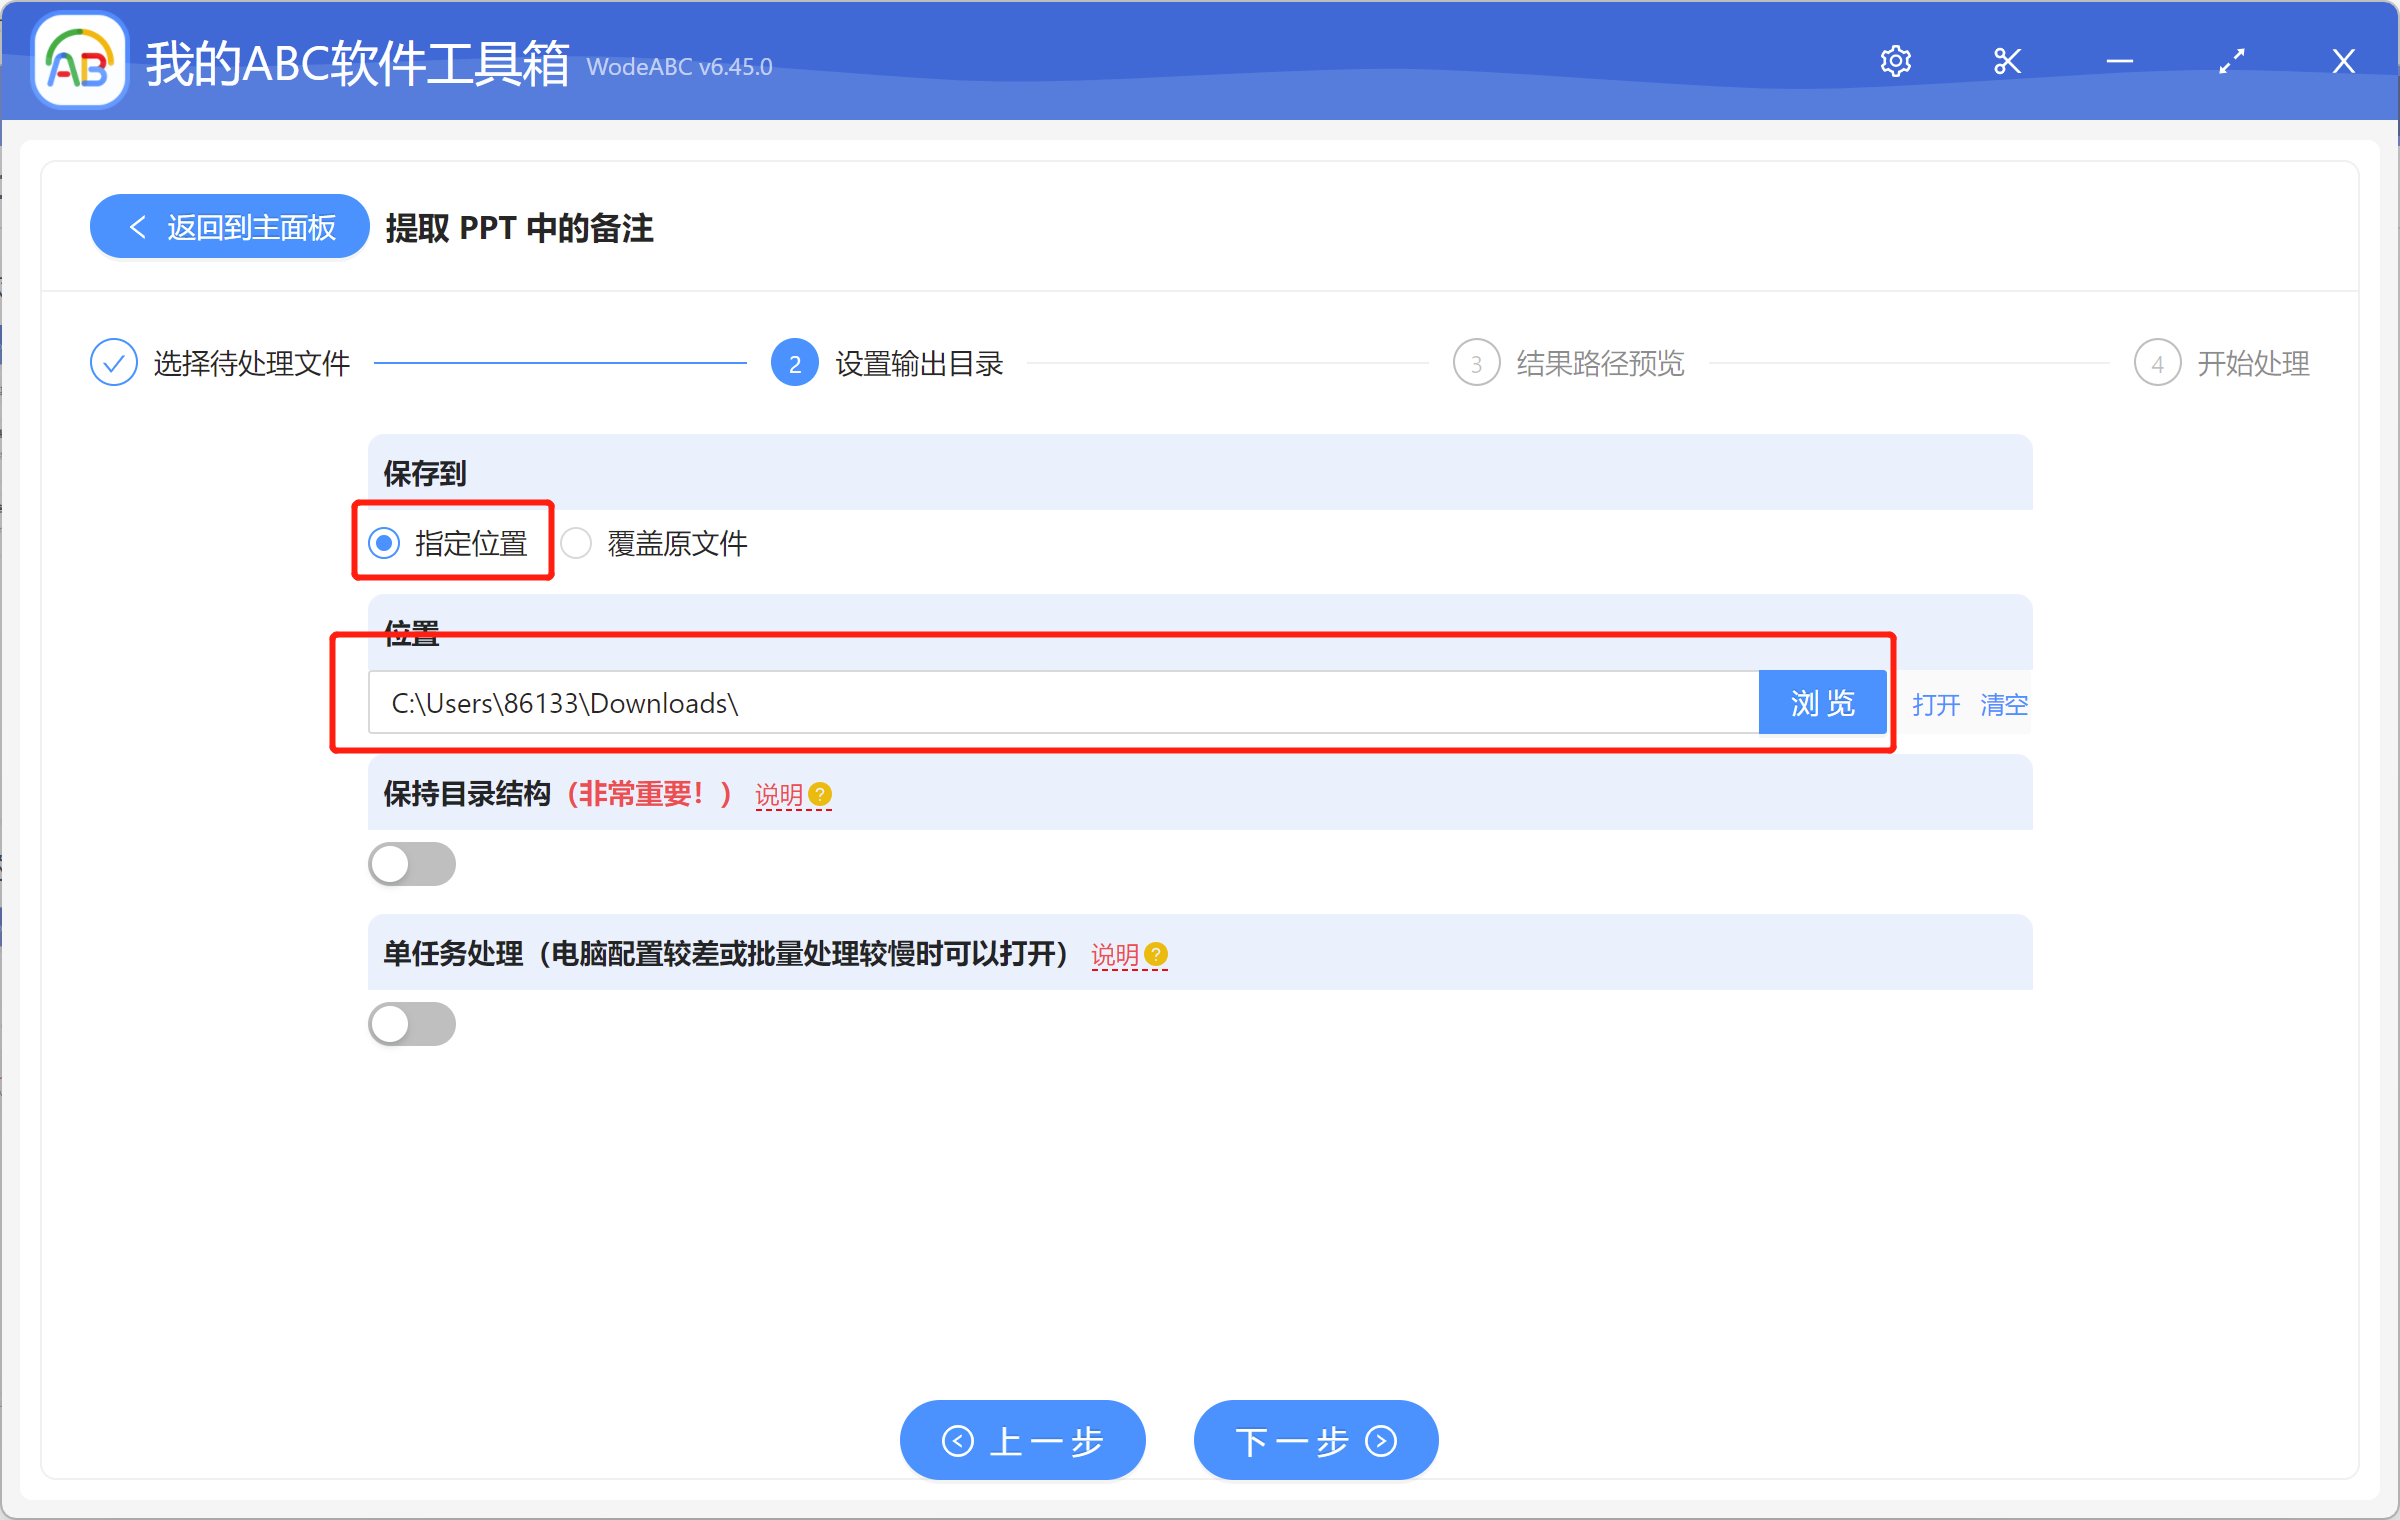The image size is (2400, 1520).
Task: Turn on the 单任务处理 switch
Action: click(x=411, y=1024)
